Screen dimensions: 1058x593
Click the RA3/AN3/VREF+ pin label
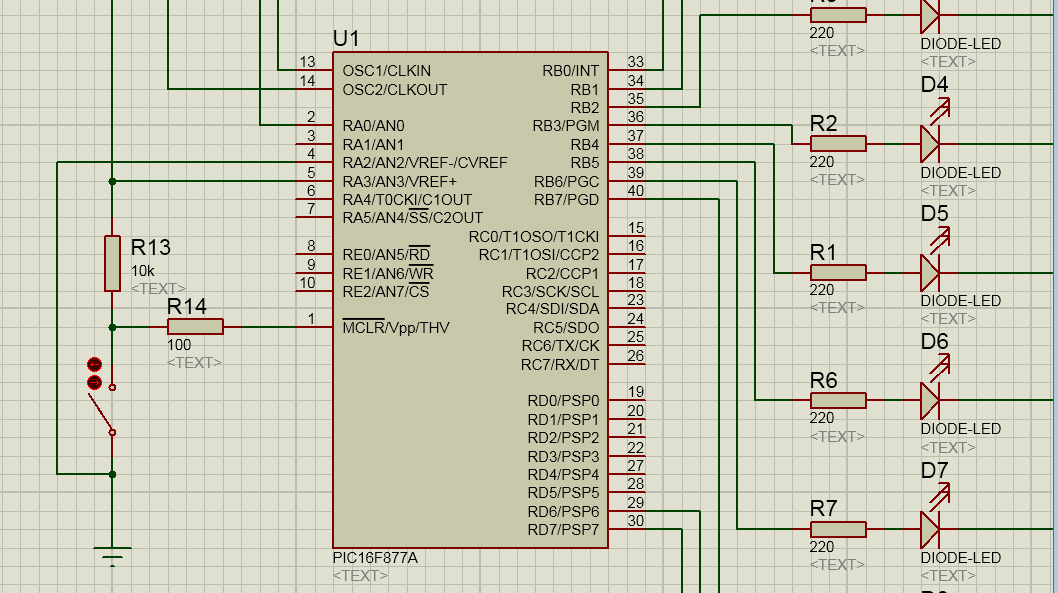(x=399, y=181)
